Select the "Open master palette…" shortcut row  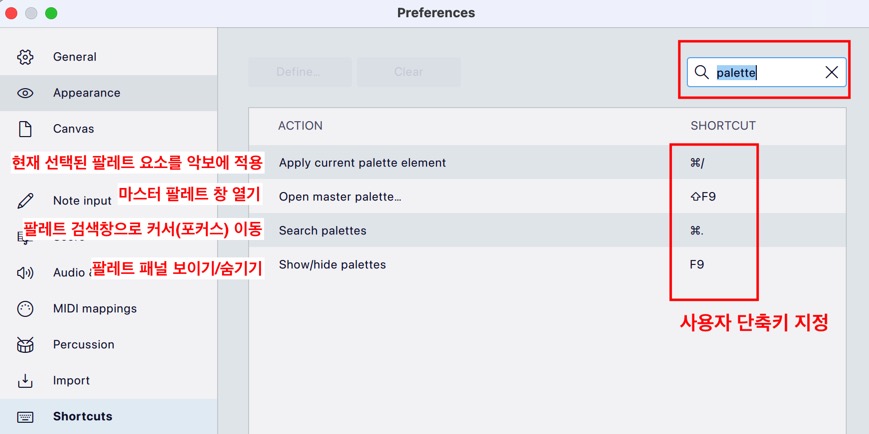click(340, 197)
